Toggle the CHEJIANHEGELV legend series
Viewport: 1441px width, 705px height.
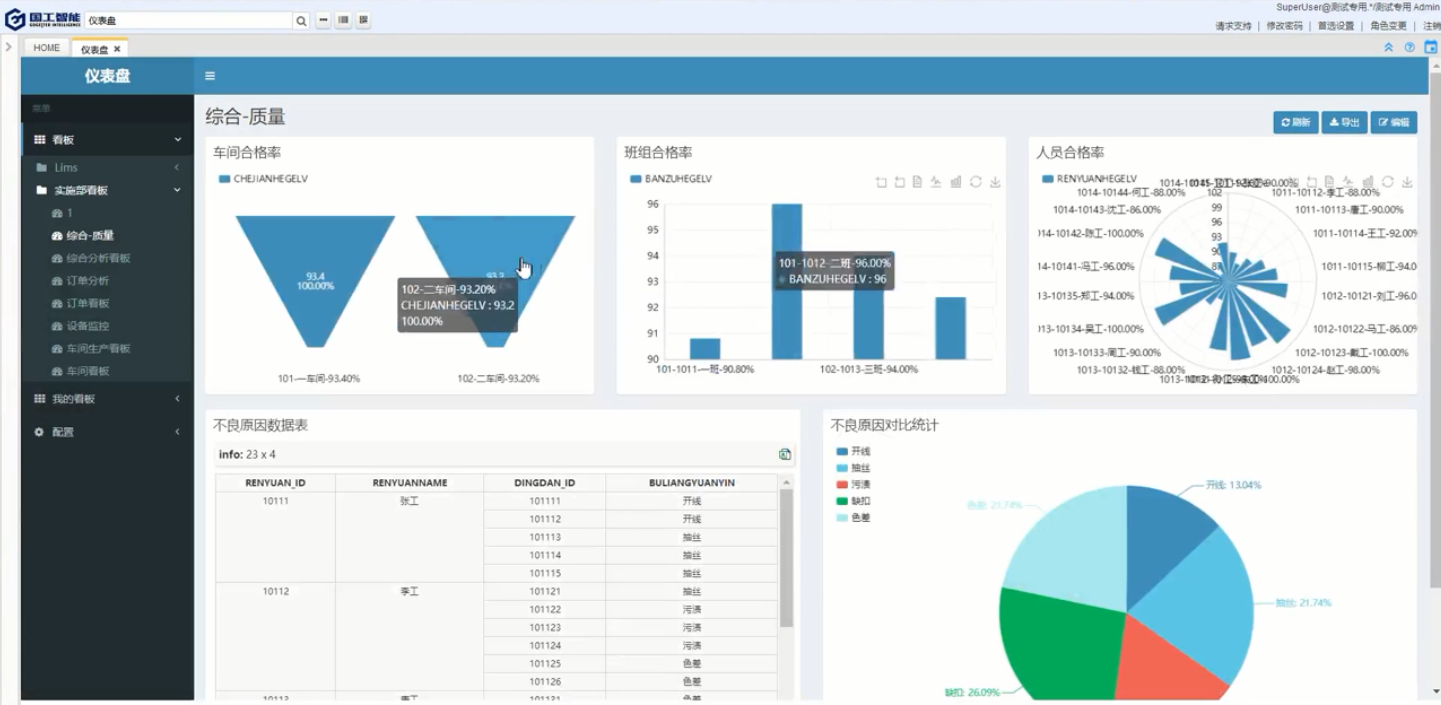(x=262, y=179)
